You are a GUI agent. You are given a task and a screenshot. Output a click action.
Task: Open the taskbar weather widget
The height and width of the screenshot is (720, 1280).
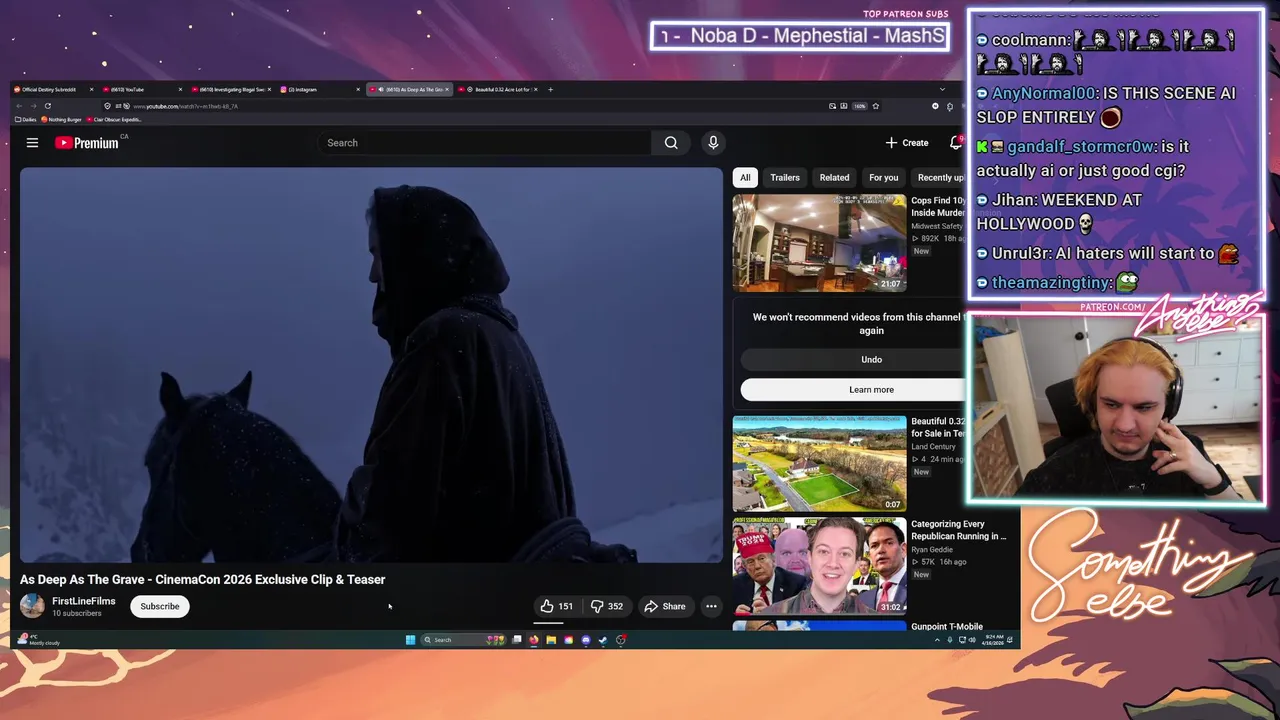[40, 640]
